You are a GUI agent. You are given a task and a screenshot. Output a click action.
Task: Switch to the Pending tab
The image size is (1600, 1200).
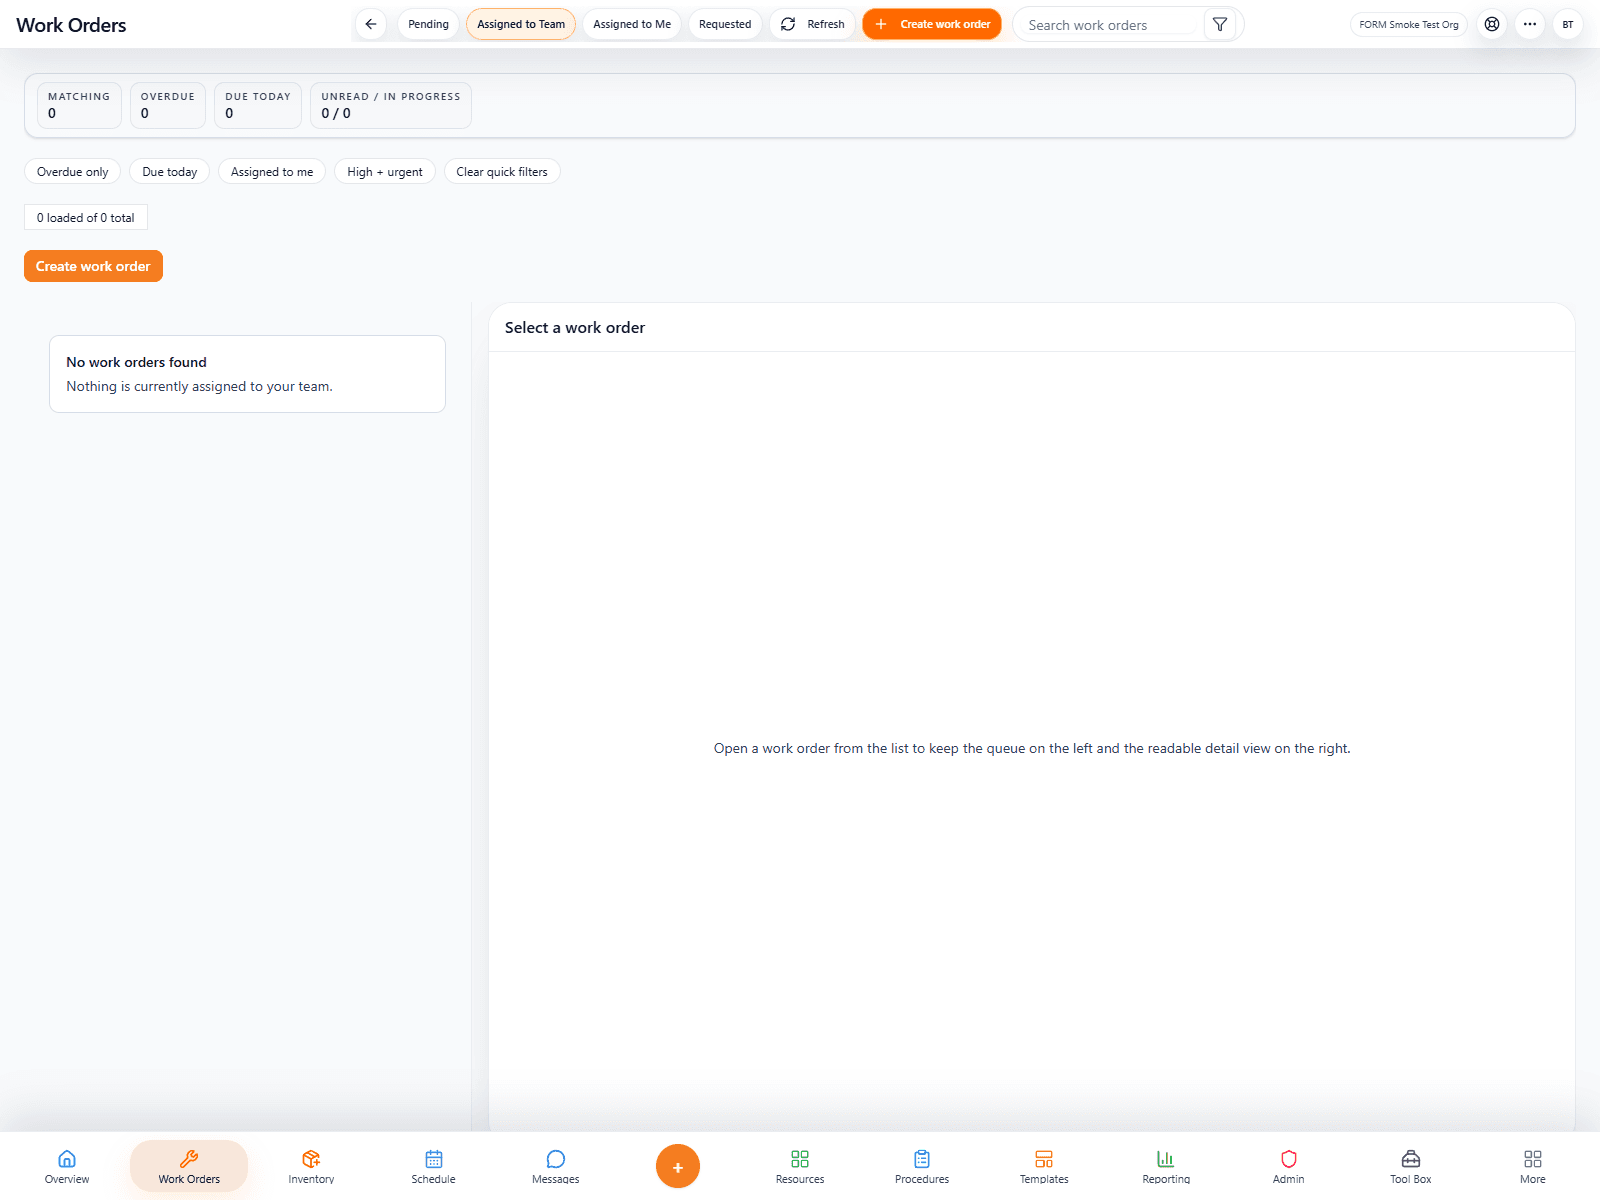point(428,24)
